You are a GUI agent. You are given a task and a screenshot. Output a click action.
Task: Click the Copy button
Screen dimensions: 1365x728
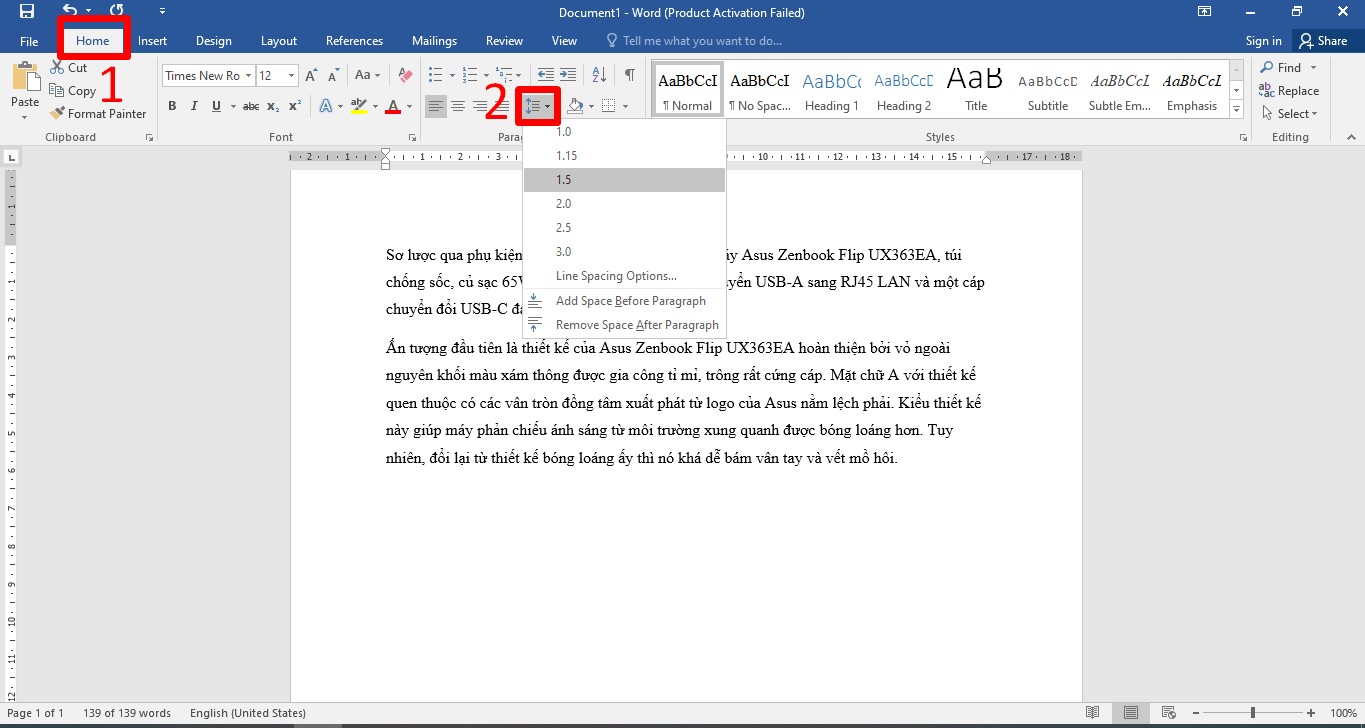pos(73,91)
